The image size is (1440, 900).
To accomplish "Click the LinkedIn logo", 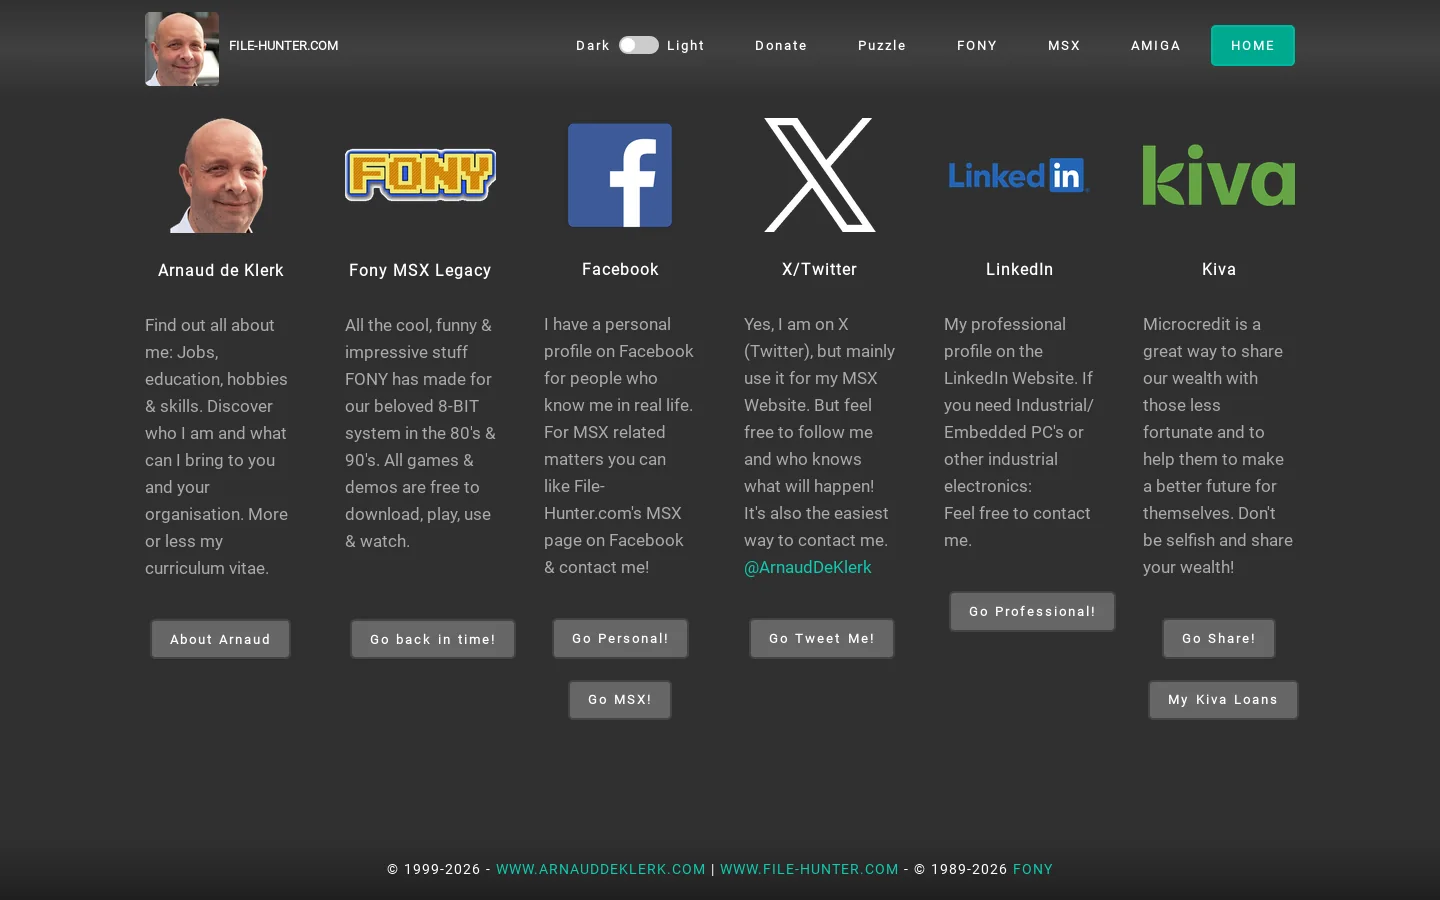I will [x=1019, y=175].
